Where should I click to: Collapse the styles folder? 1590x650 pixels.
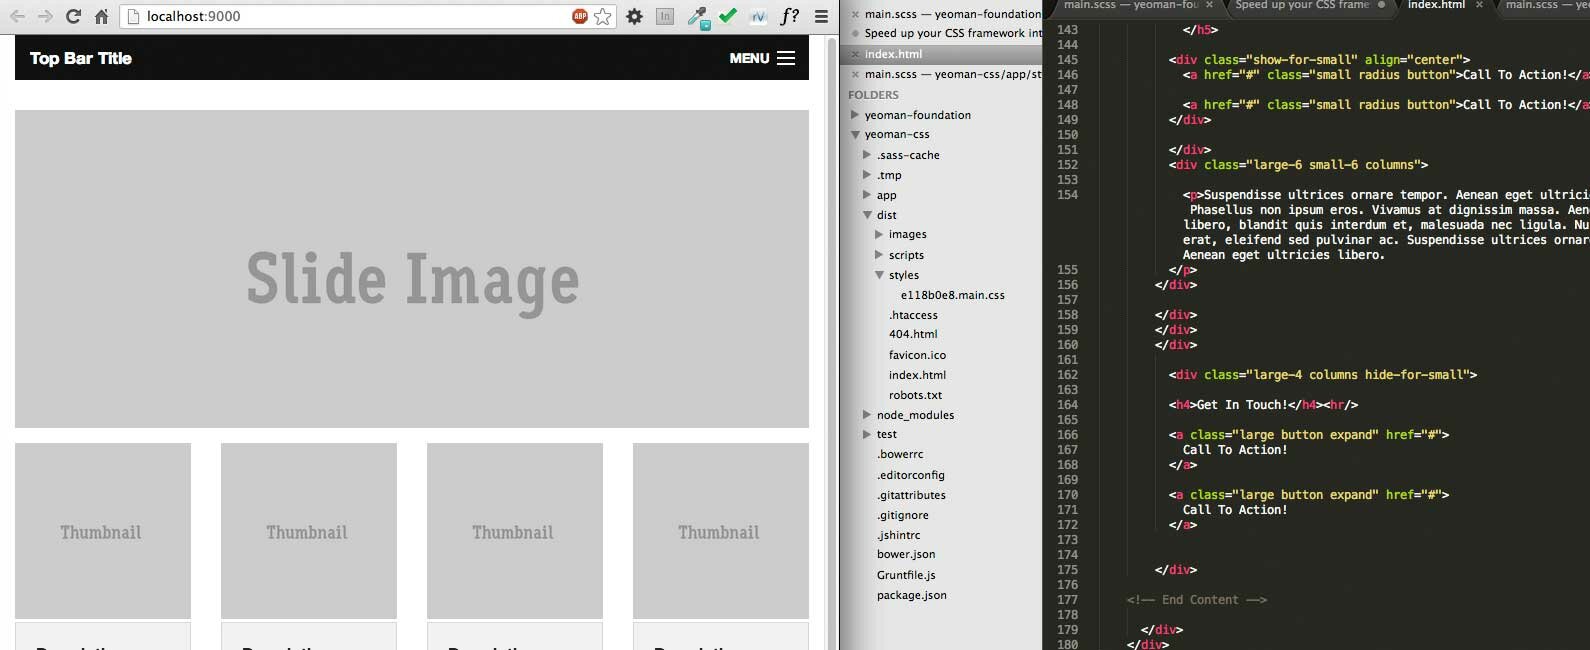coord(879,275)
